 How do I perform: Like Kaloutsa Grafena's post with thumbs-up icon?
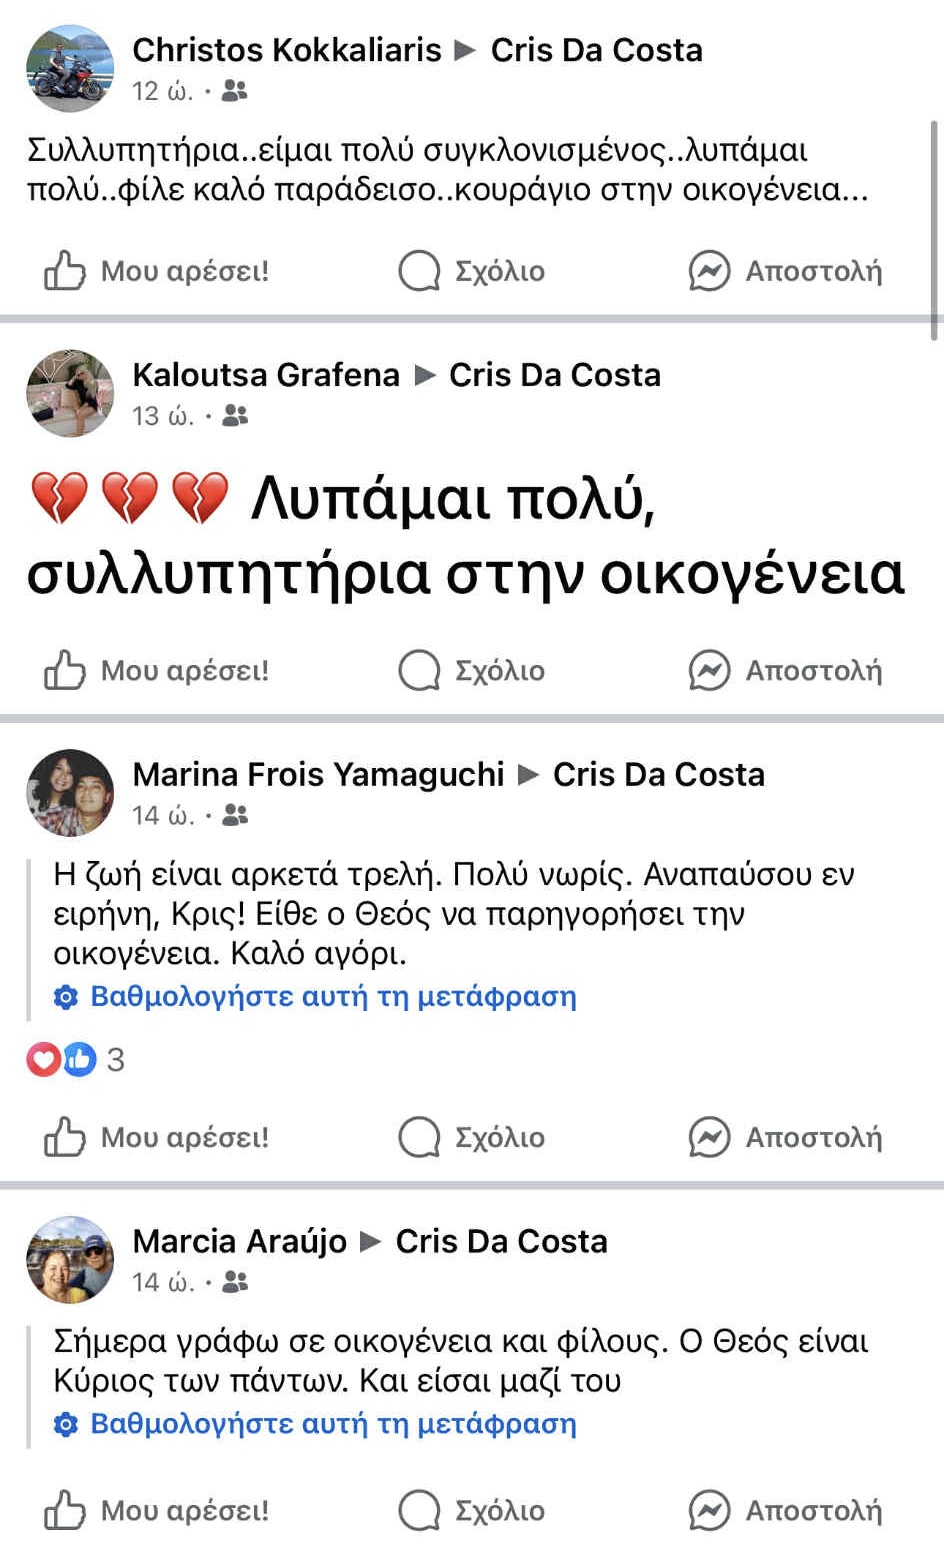tap(64, 671)
